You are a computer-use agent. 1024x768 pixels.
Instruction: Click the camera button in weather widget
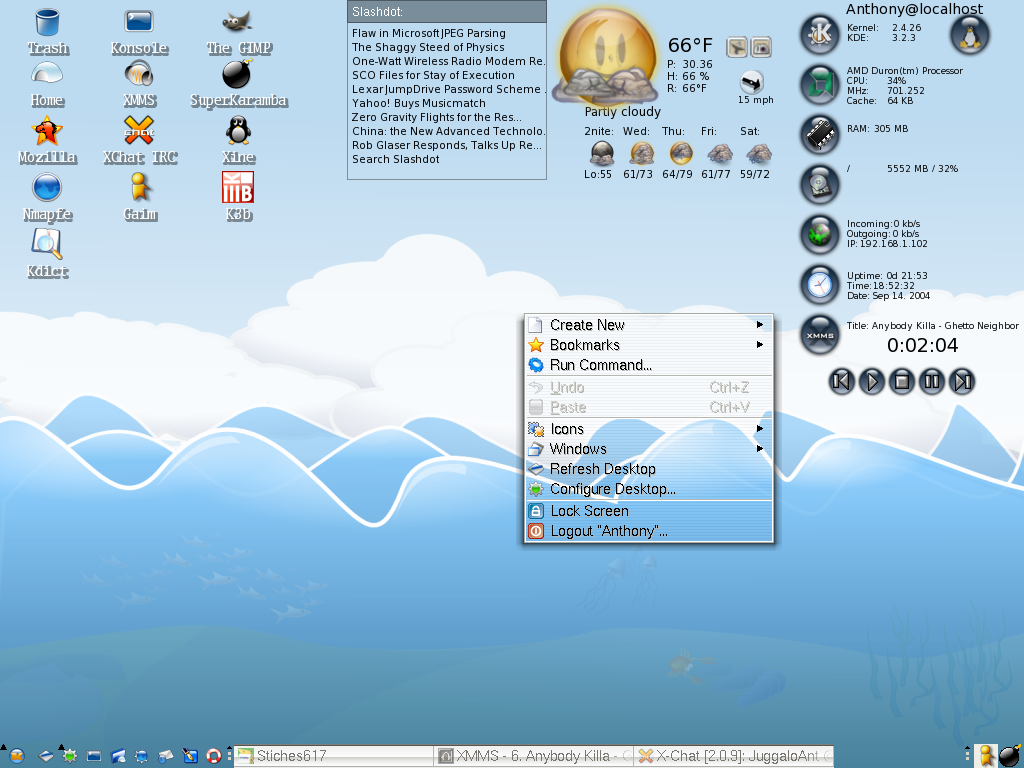tap(761, 47)
